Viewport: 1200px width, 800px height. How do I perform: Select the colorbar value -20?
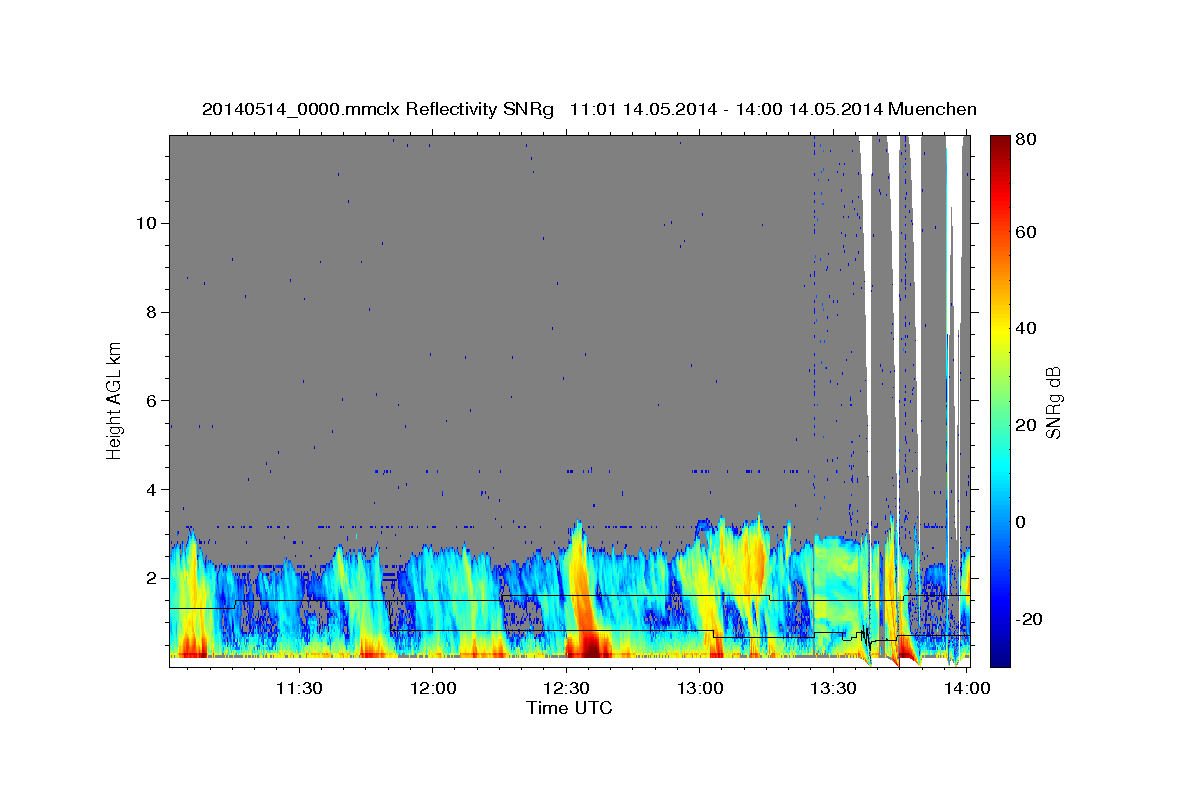click(x=1027, y=619)
